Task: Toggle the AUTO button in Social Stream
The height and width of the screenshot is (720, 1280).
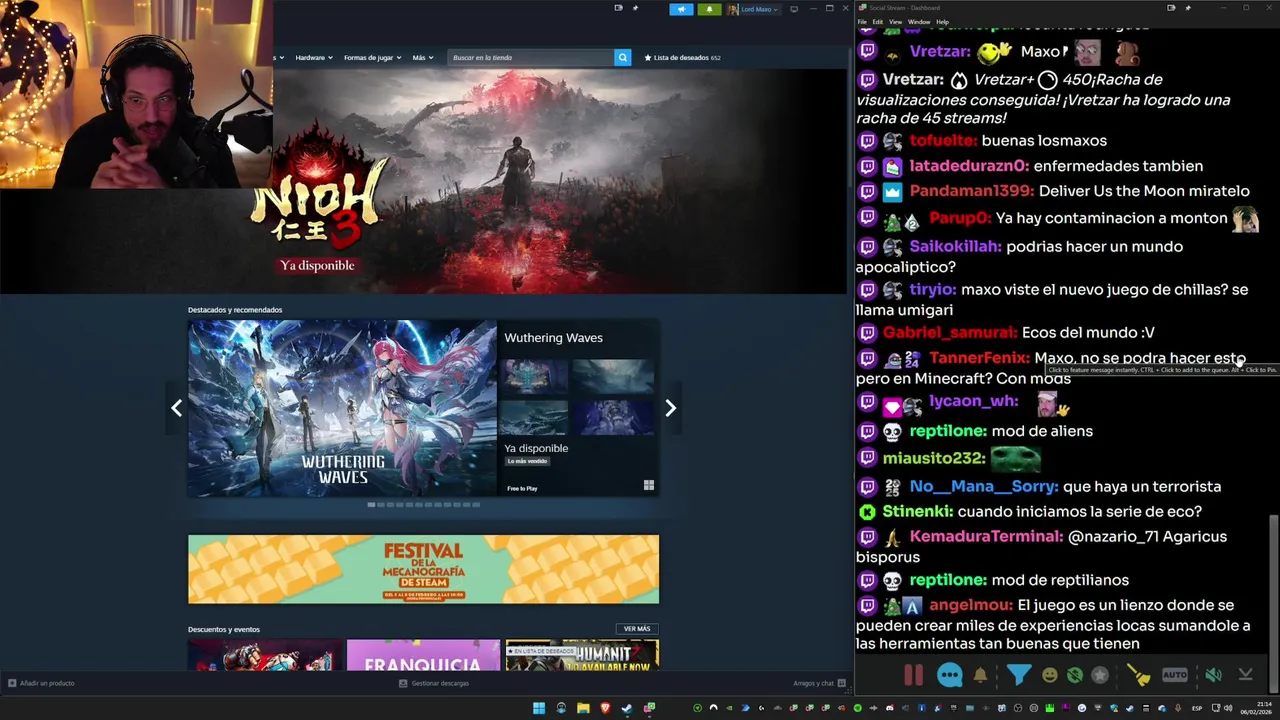Action: pyautogui.click(x=1175, y=675)
